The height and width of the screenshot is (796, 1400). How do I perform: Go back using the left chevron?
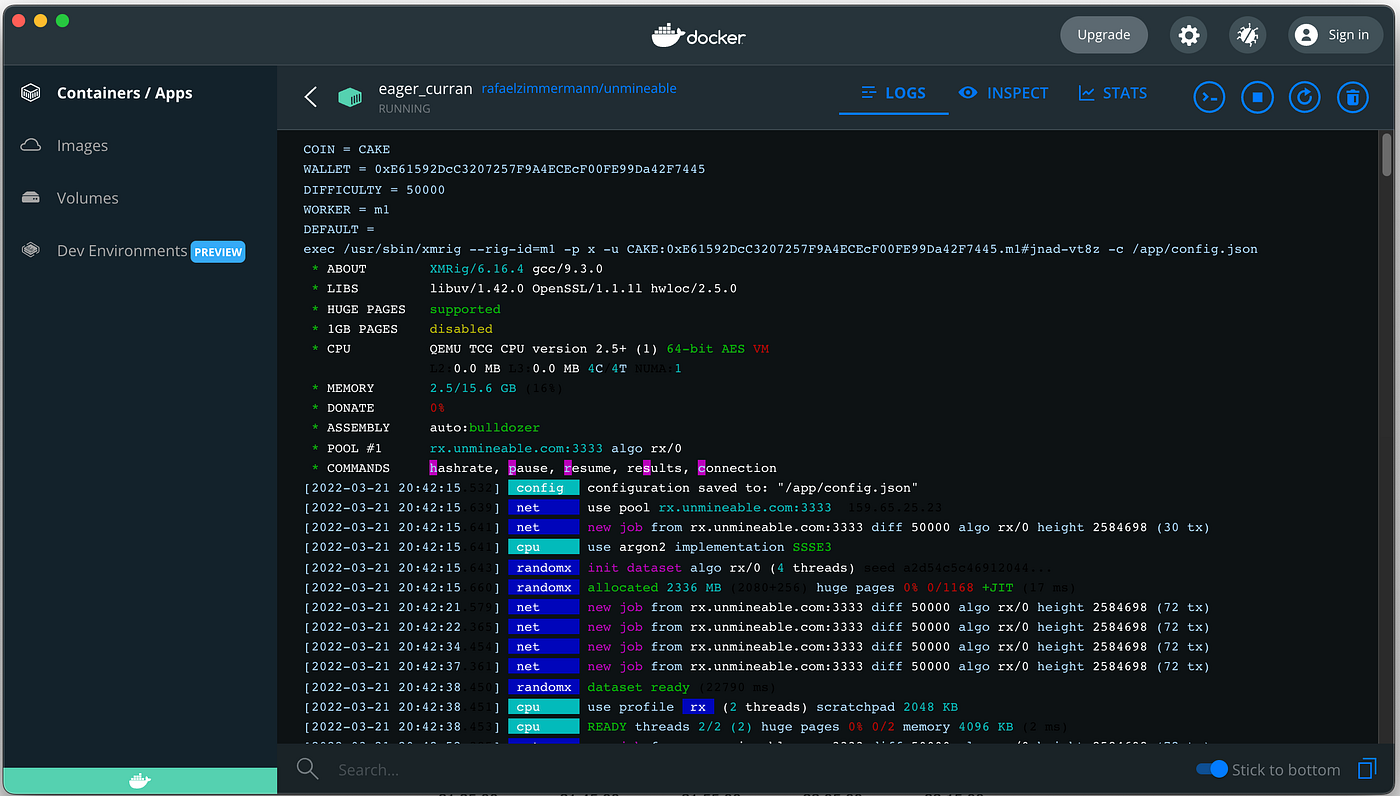coord(310,97)
